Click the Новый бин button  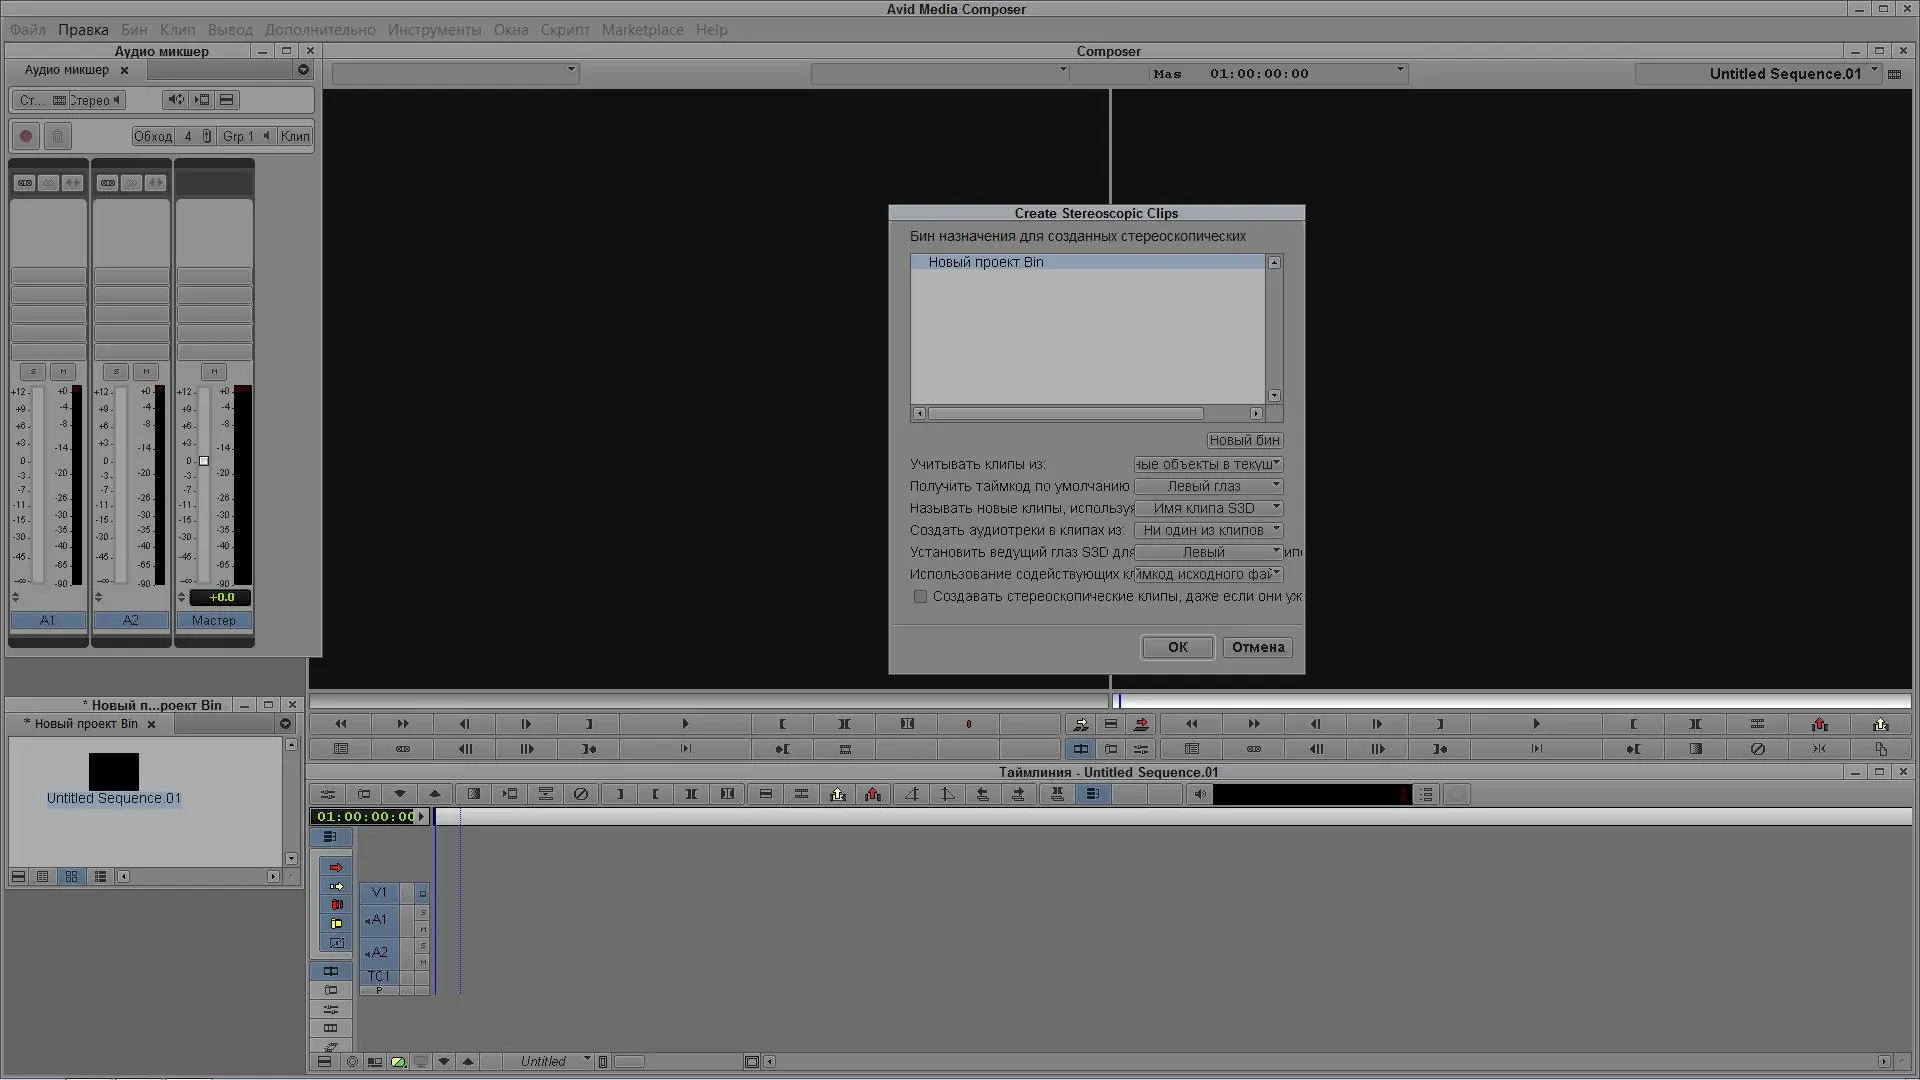(1244, 441)
